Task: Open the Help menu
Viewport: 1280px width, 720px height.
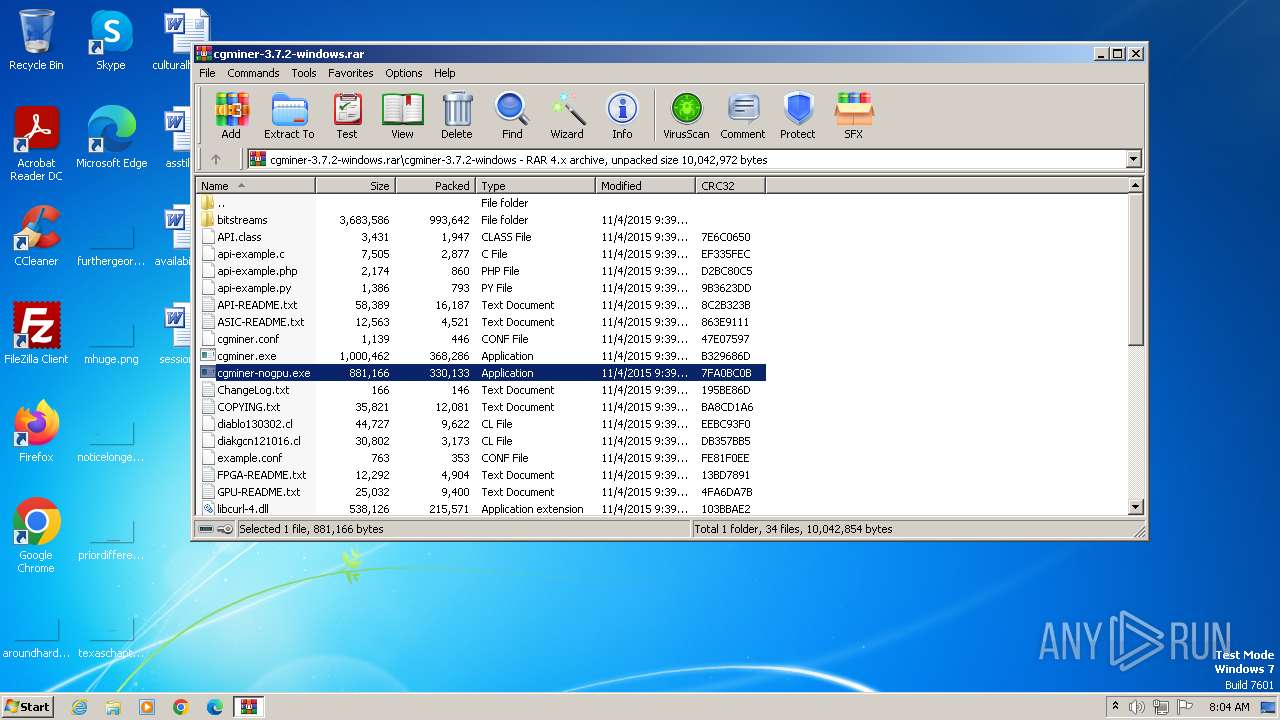Action: coord(445,73)
